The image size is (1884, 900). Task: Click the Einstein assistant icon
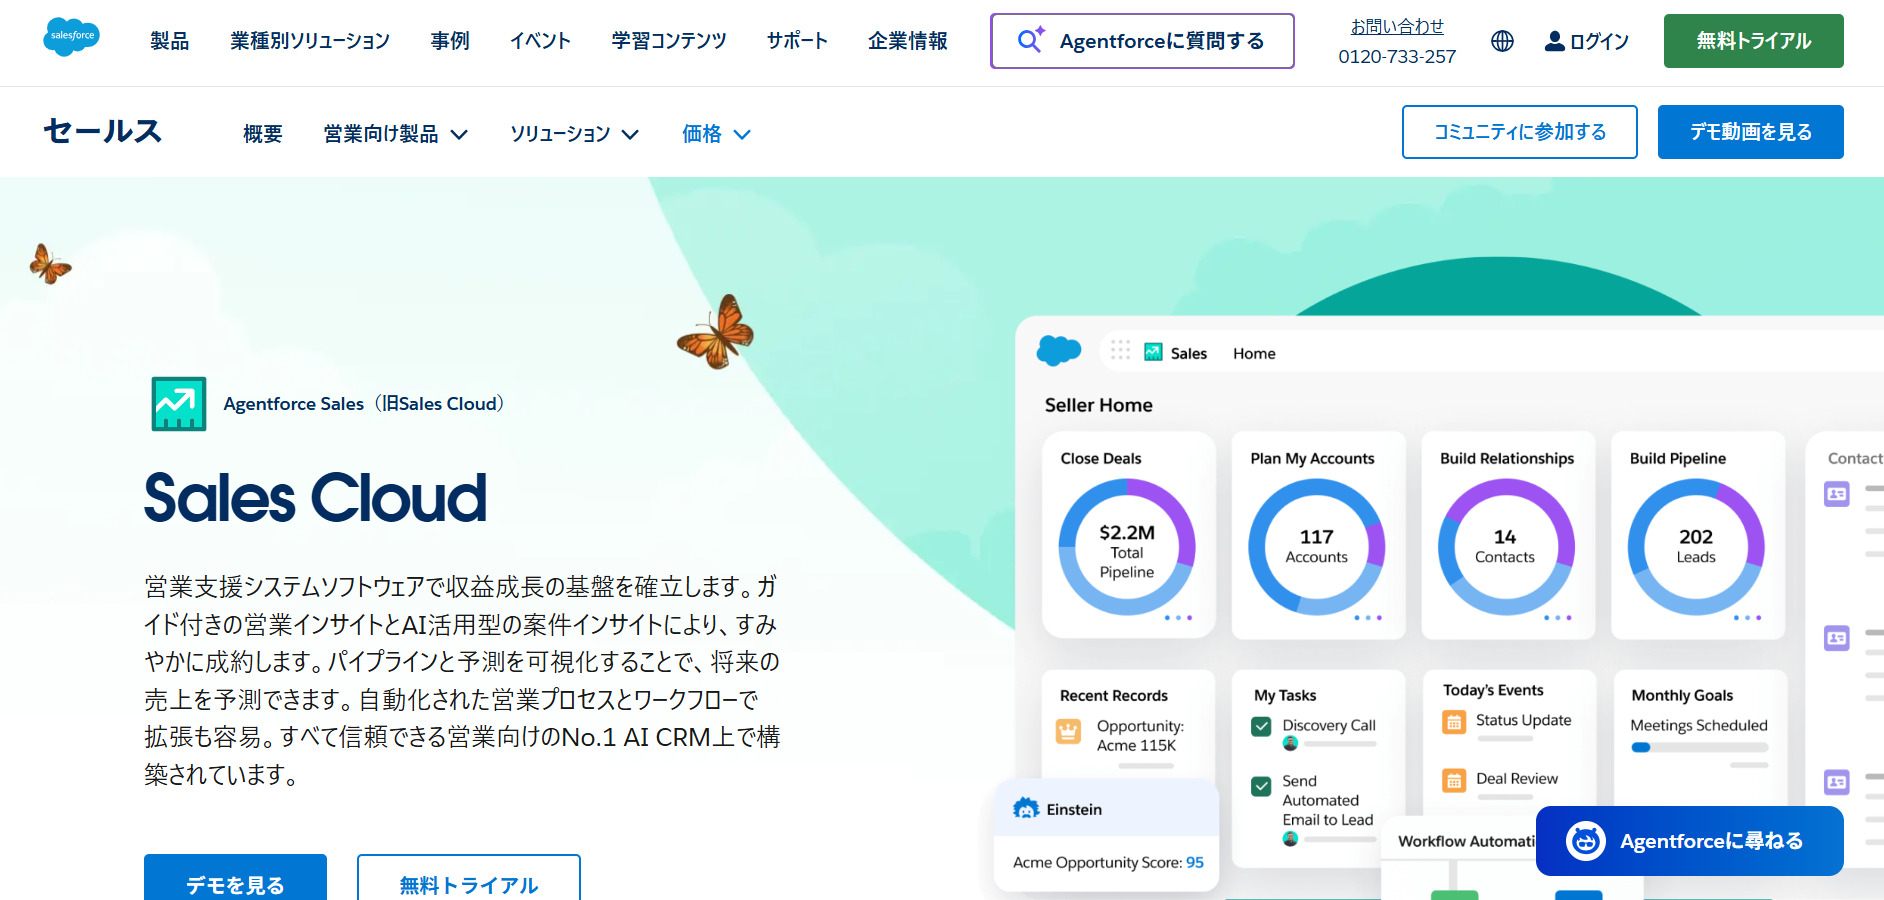[x=1026, y=808]
